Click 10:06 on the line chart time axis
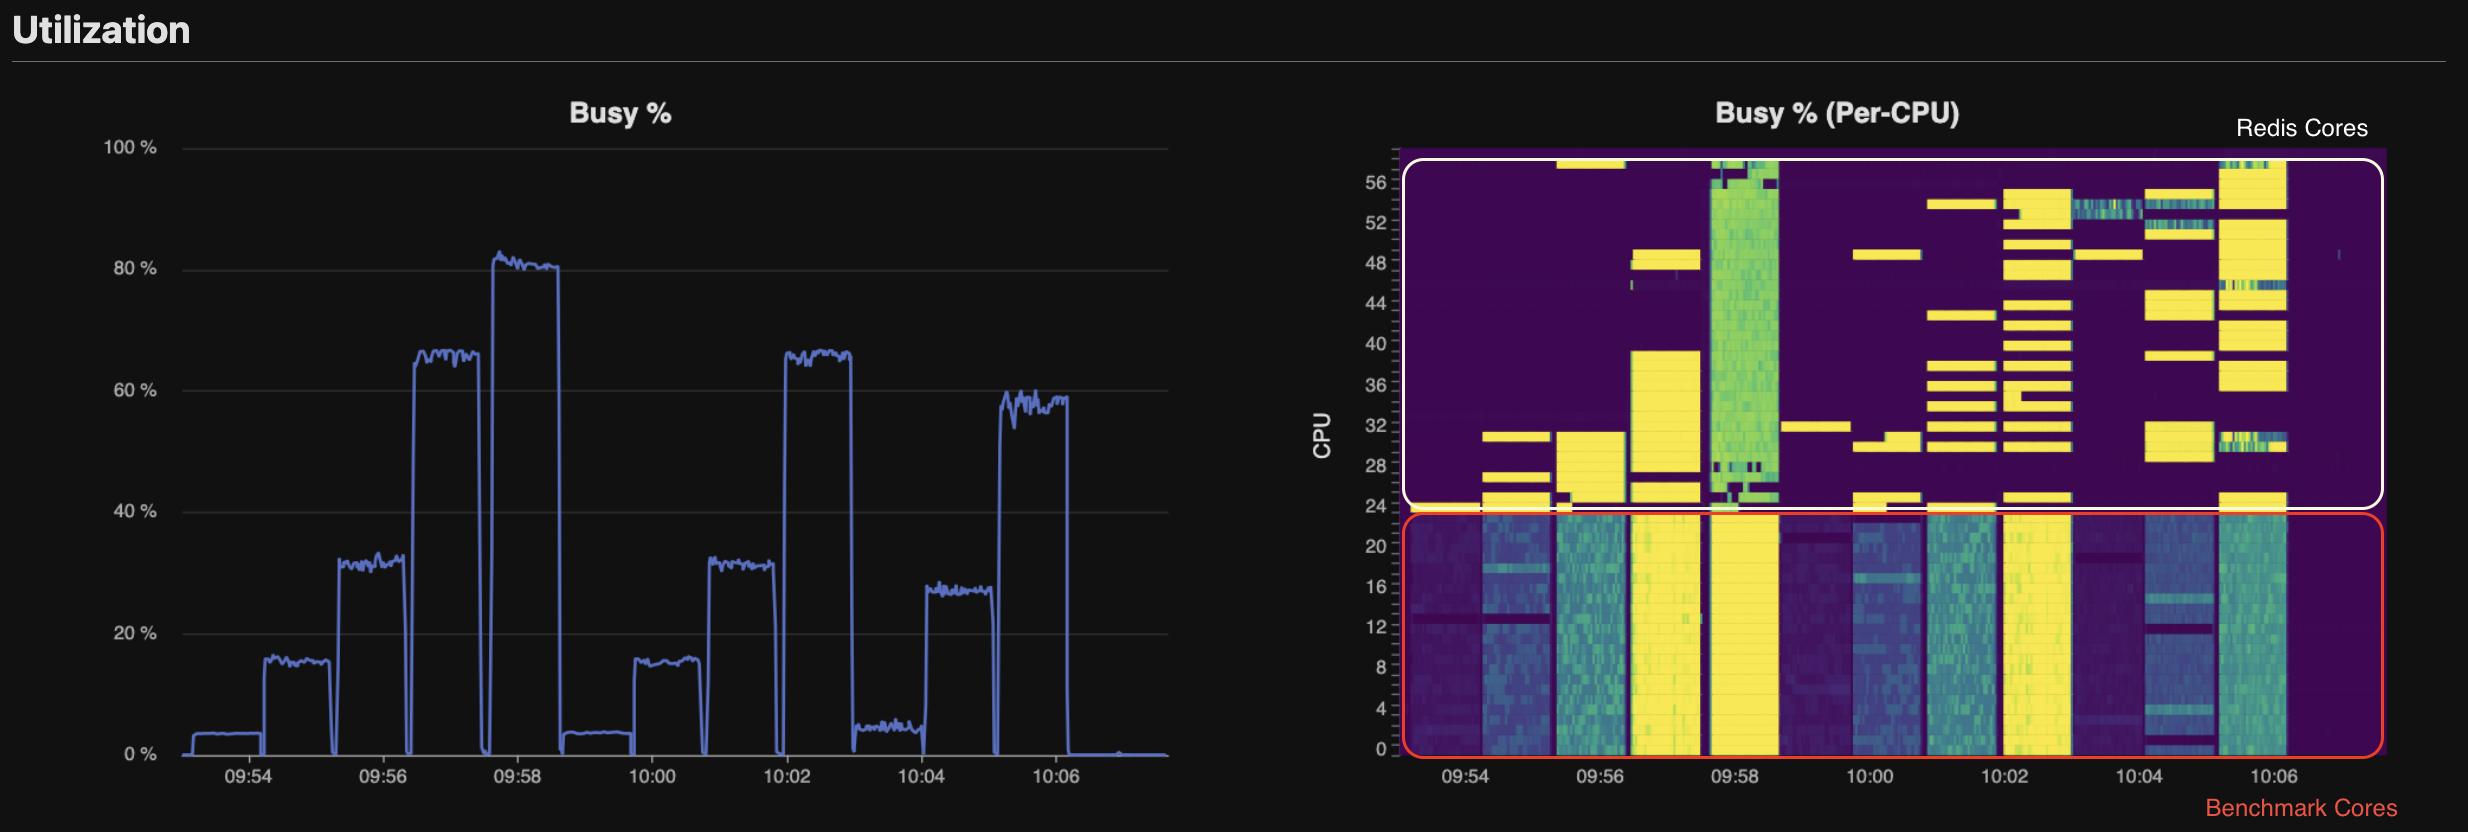2468x832 pixels. coord(1056,777)
